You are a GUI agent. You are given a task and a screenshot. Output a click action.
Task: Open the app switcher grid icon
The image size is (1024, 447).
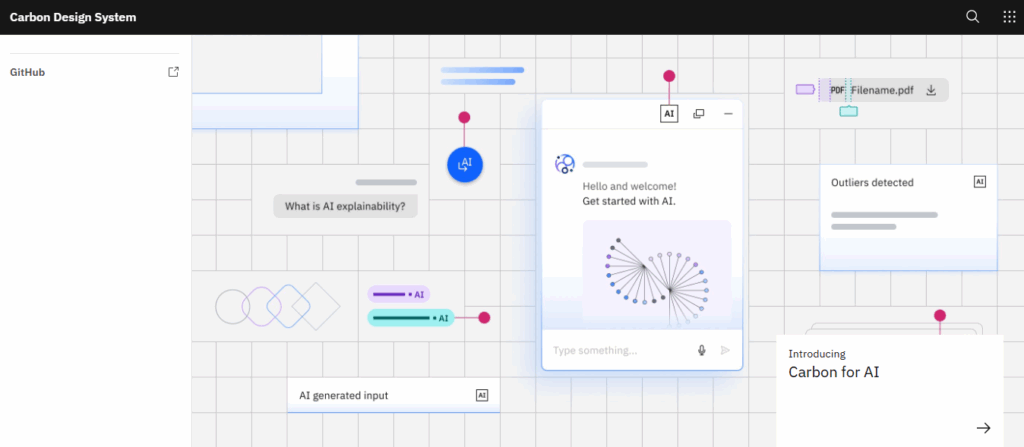click(x=1009, y=17)
